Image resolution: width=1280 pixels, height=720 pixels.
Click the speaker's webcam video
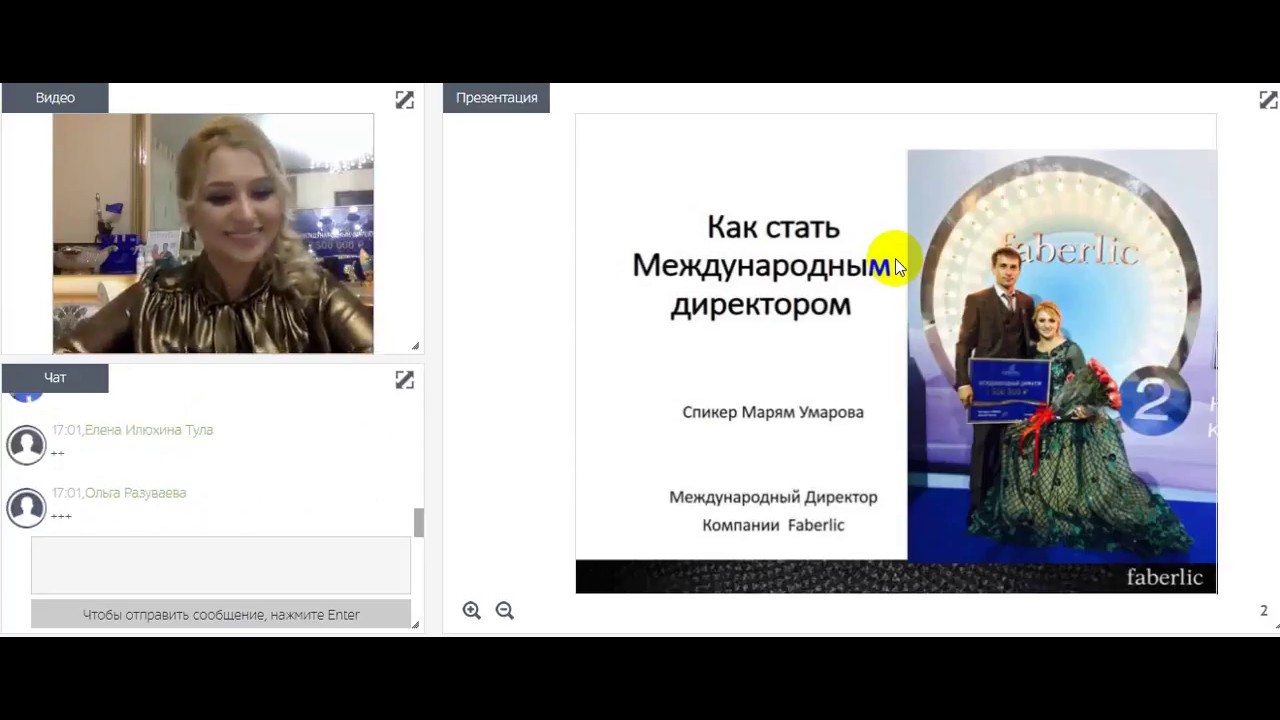coord(213,233)
